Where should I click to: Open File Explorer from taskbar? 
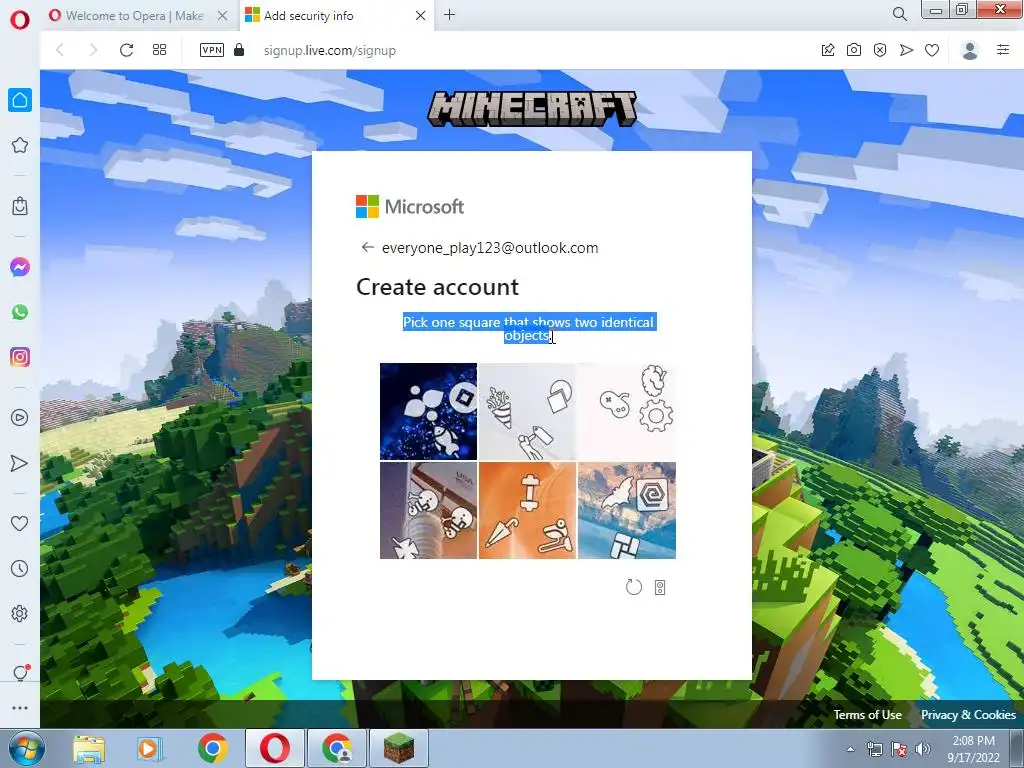click(89, 748)
